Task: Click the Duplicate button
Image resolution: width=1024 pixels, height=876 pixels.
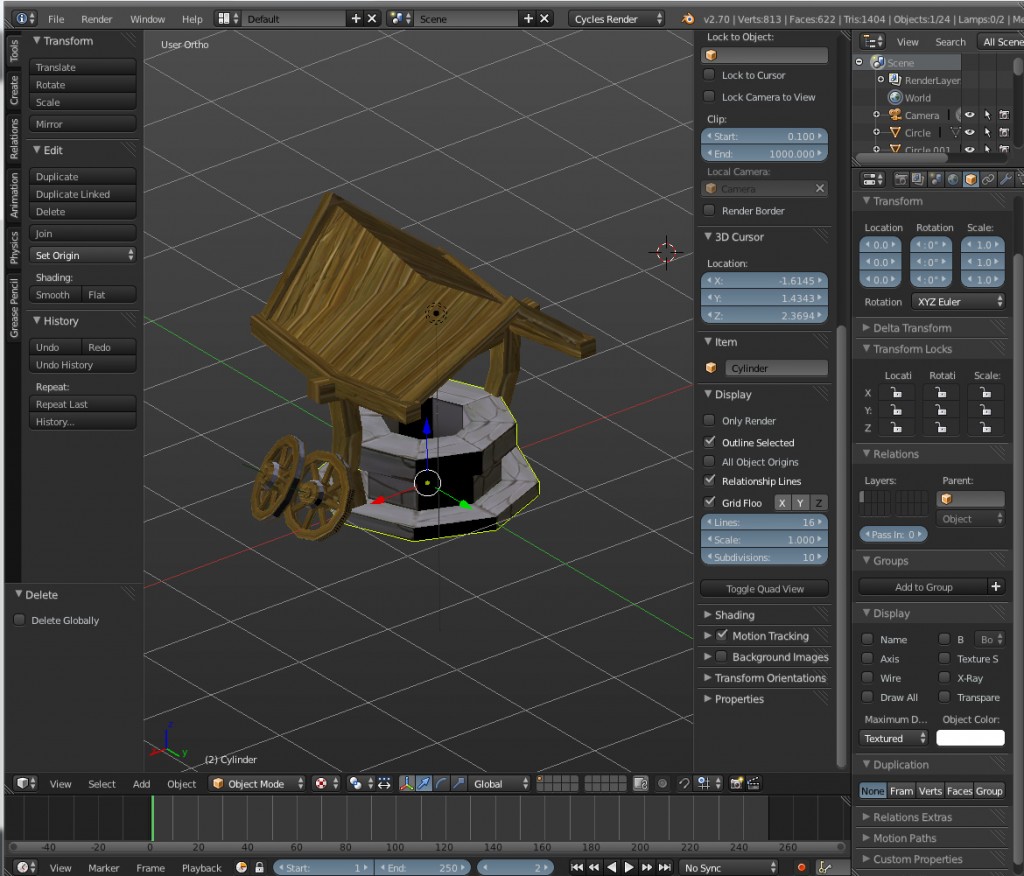Action: coord(83,175)
